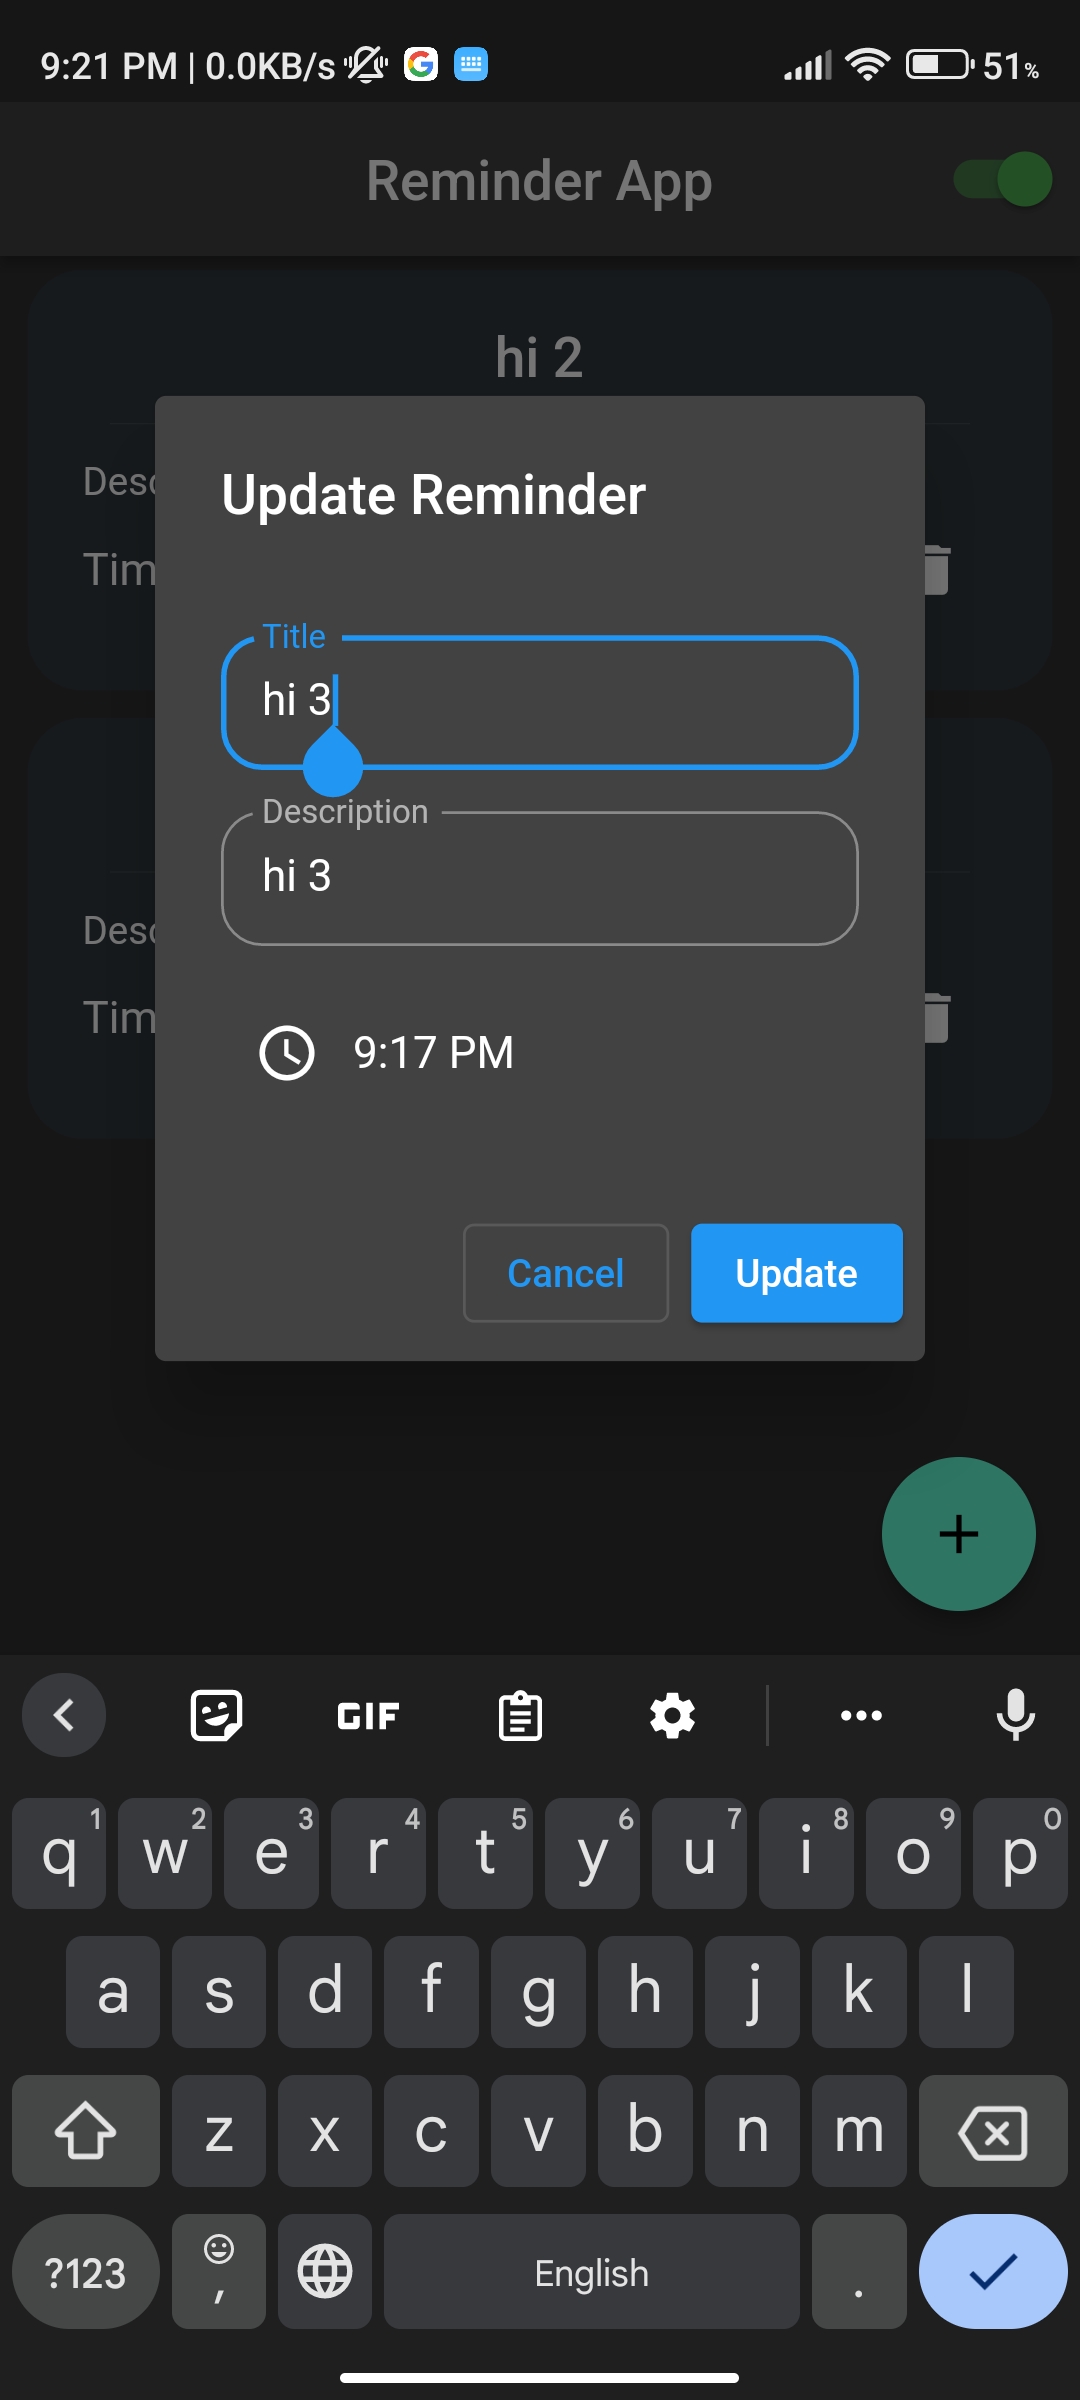Screen dimensions: 1080x2400
Task: Activate the Shift key on the keyboard
Action: pos(85,2131)
